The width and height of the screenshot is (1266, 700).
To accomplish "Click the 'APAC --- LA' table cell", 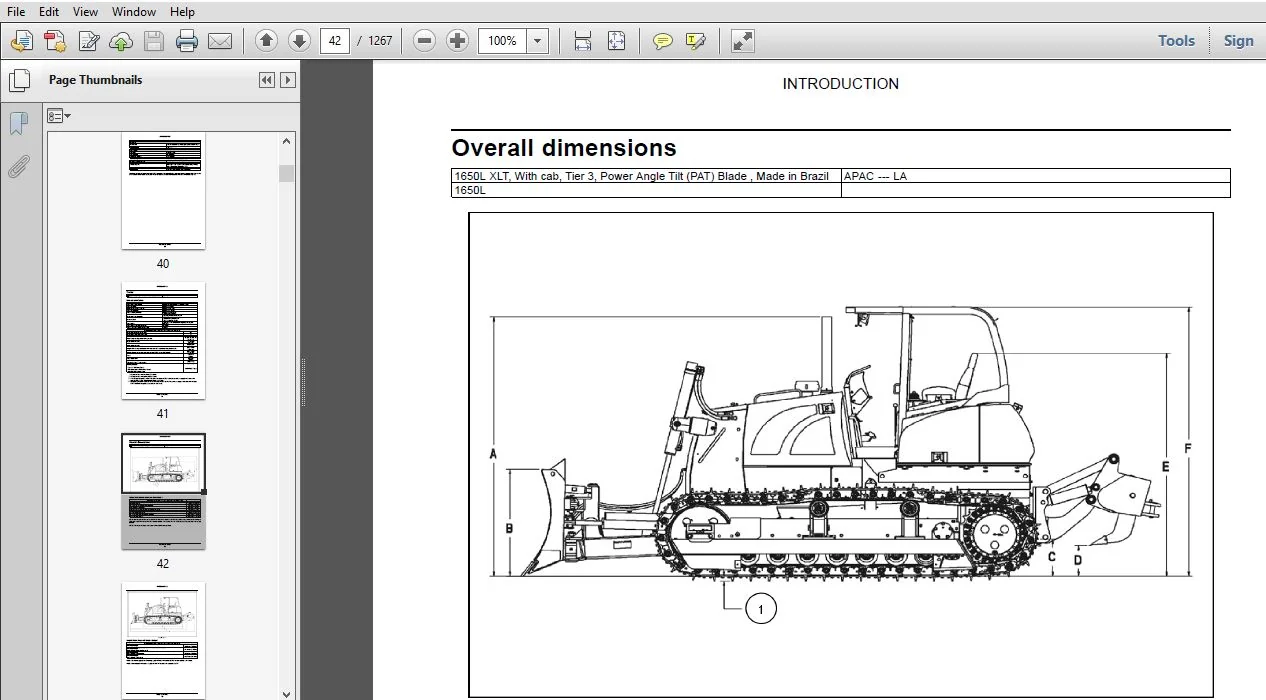I will click(x=1036, y=176).
